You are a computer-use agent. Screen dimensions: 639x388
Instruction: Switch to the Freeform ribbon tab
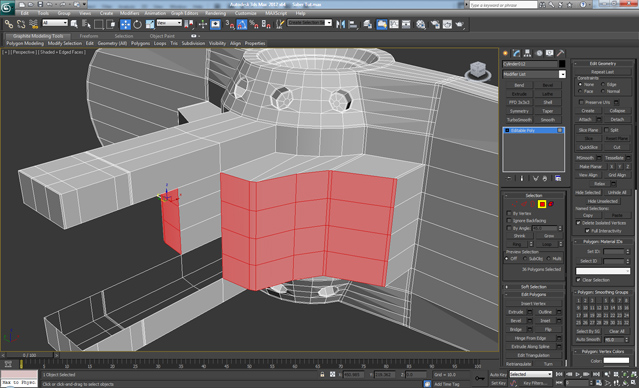(x=89, y=36)
